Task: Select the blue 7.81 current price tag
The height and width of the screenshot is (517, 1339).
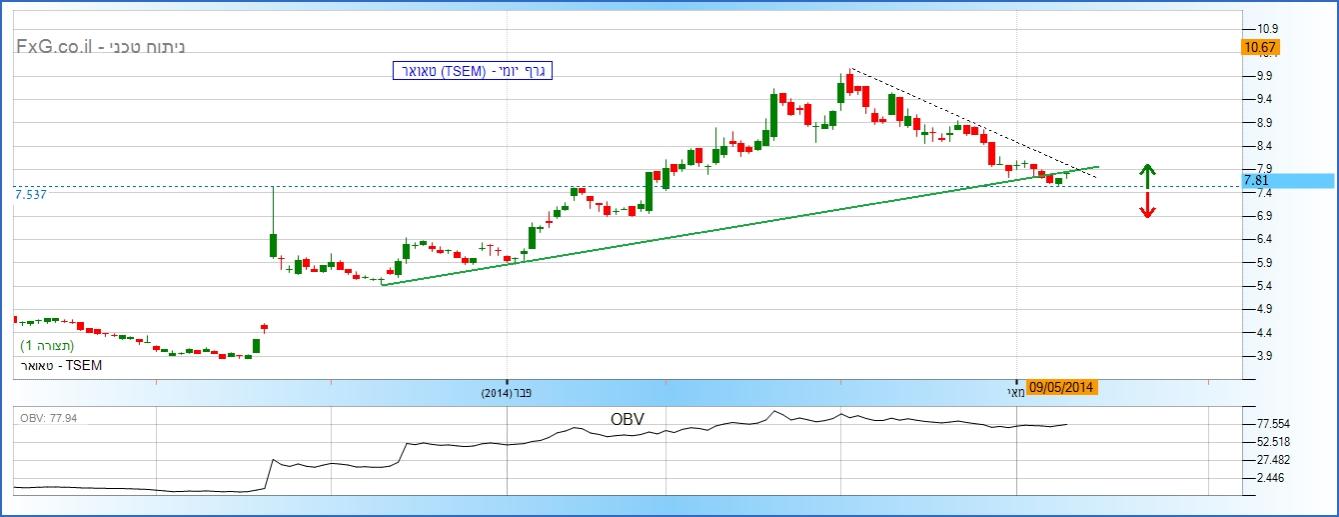Action: click(x=1256, y=181)
